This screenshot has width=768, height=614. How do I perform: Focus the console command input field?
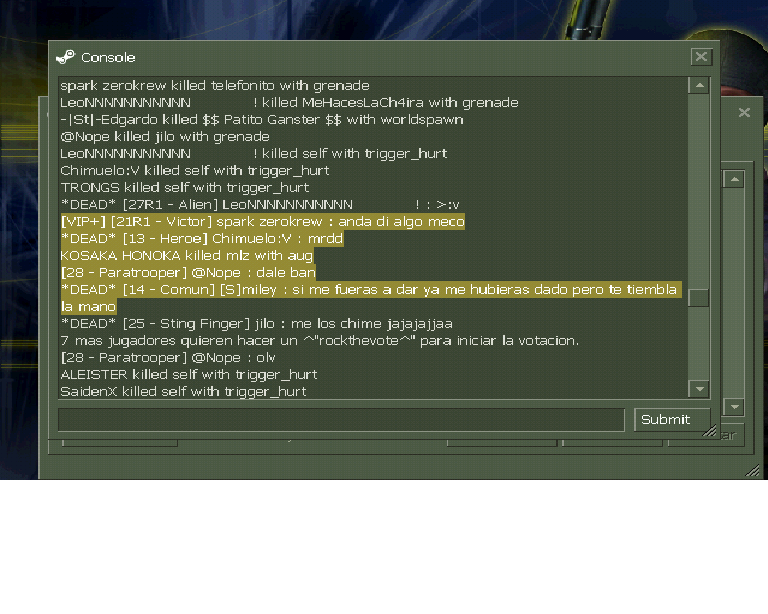pyautogui.click(x=341, y=420)
